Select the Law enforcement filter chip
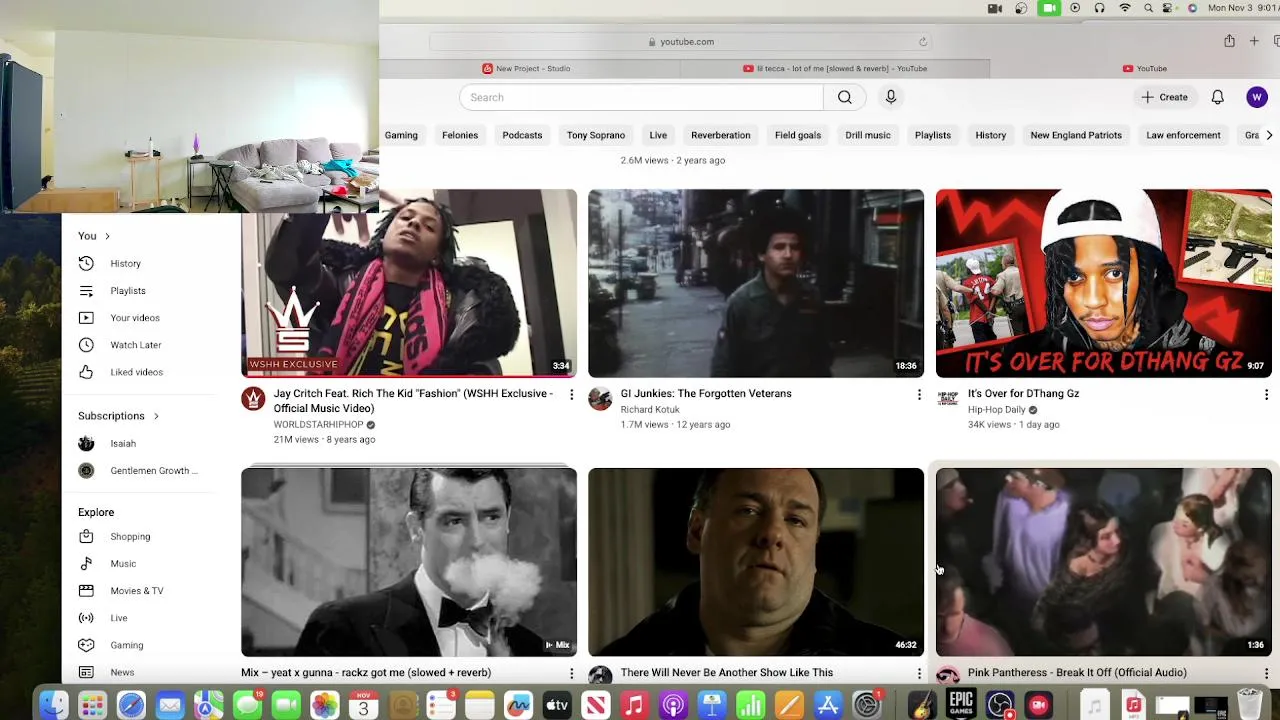Viewport: 1280px width, 720px height. point(1183,135)
